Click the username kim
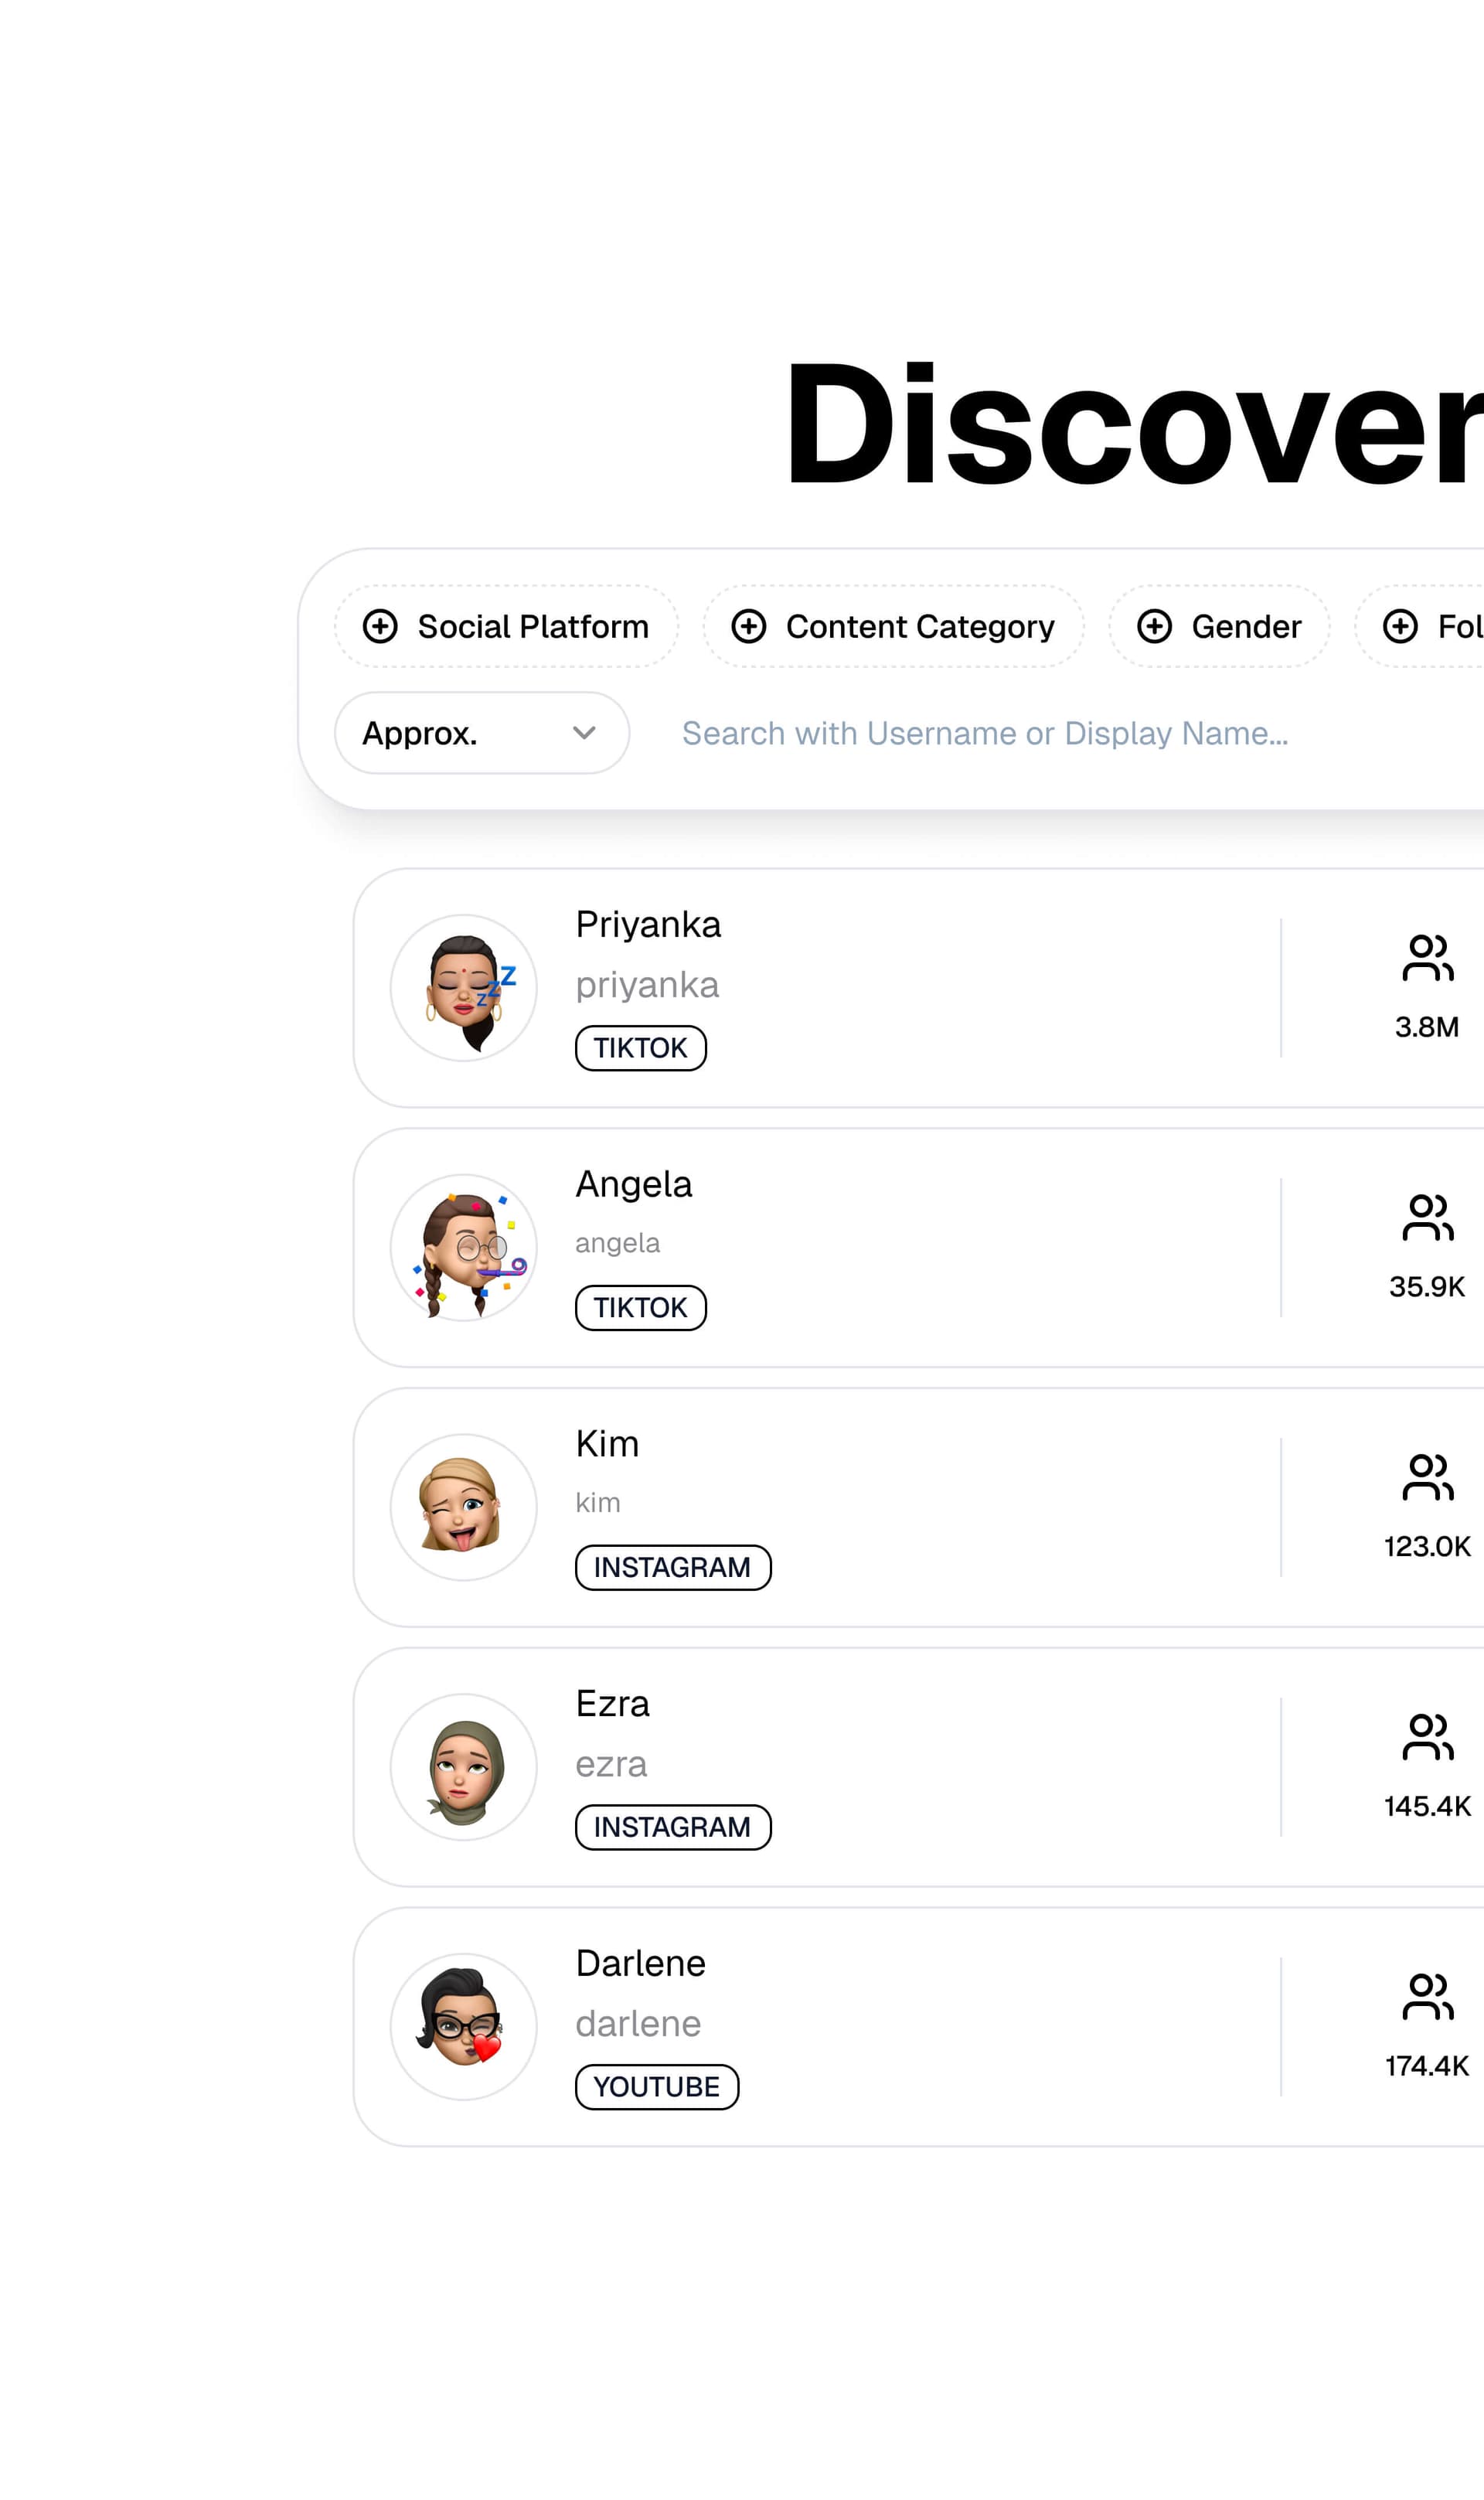Image resolution: width=1484 pixels, height=2500 pixels. tap(598, 1503)
